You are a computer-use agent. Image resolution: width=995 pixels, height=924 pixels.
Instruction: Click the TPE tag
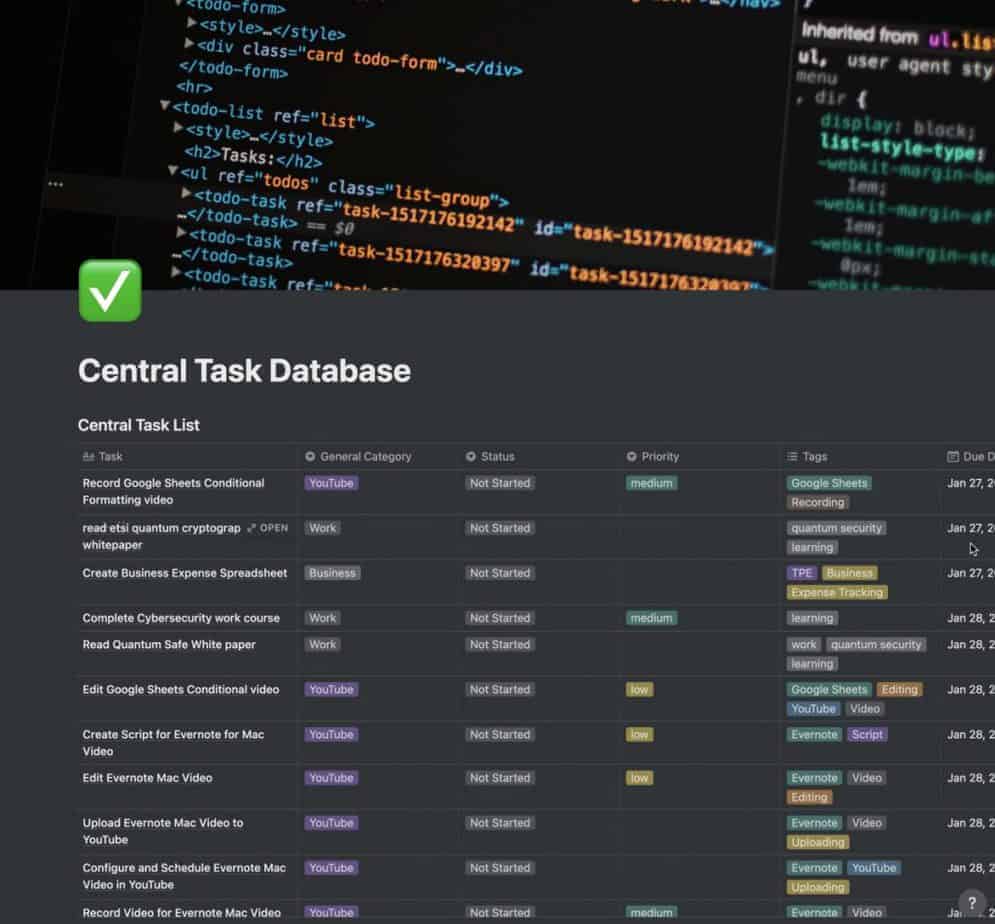[801, 573]
